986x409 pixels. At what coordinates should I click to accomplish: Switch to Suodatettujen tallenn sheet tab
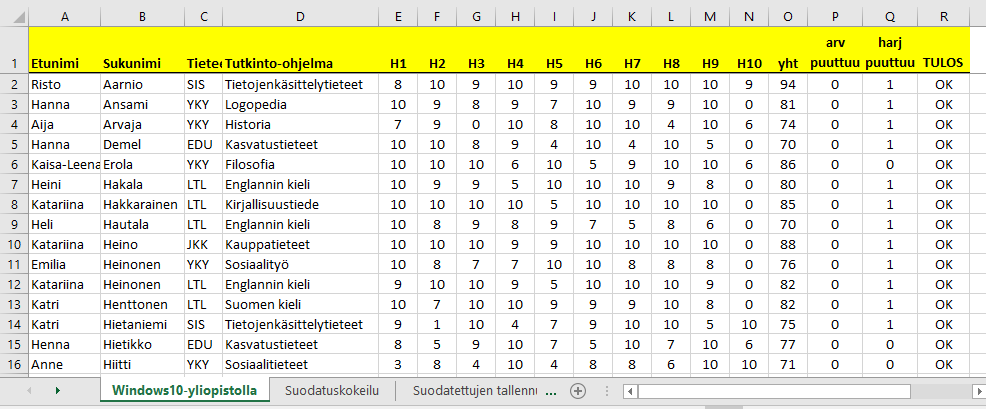tap(475, 391)
